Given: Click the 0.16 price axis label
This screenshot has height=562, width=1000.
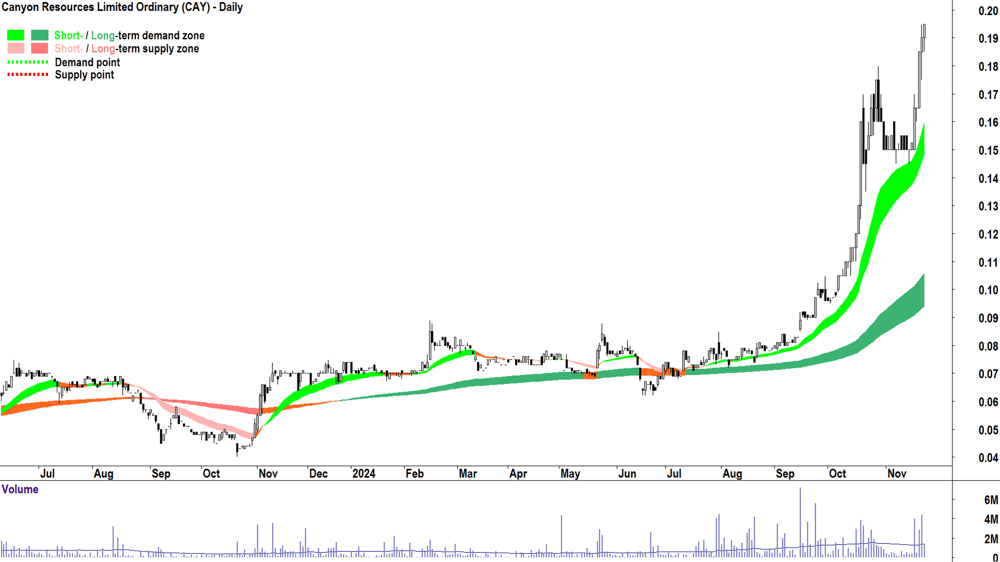Looking at the screenshot, I should pos(988,122).
